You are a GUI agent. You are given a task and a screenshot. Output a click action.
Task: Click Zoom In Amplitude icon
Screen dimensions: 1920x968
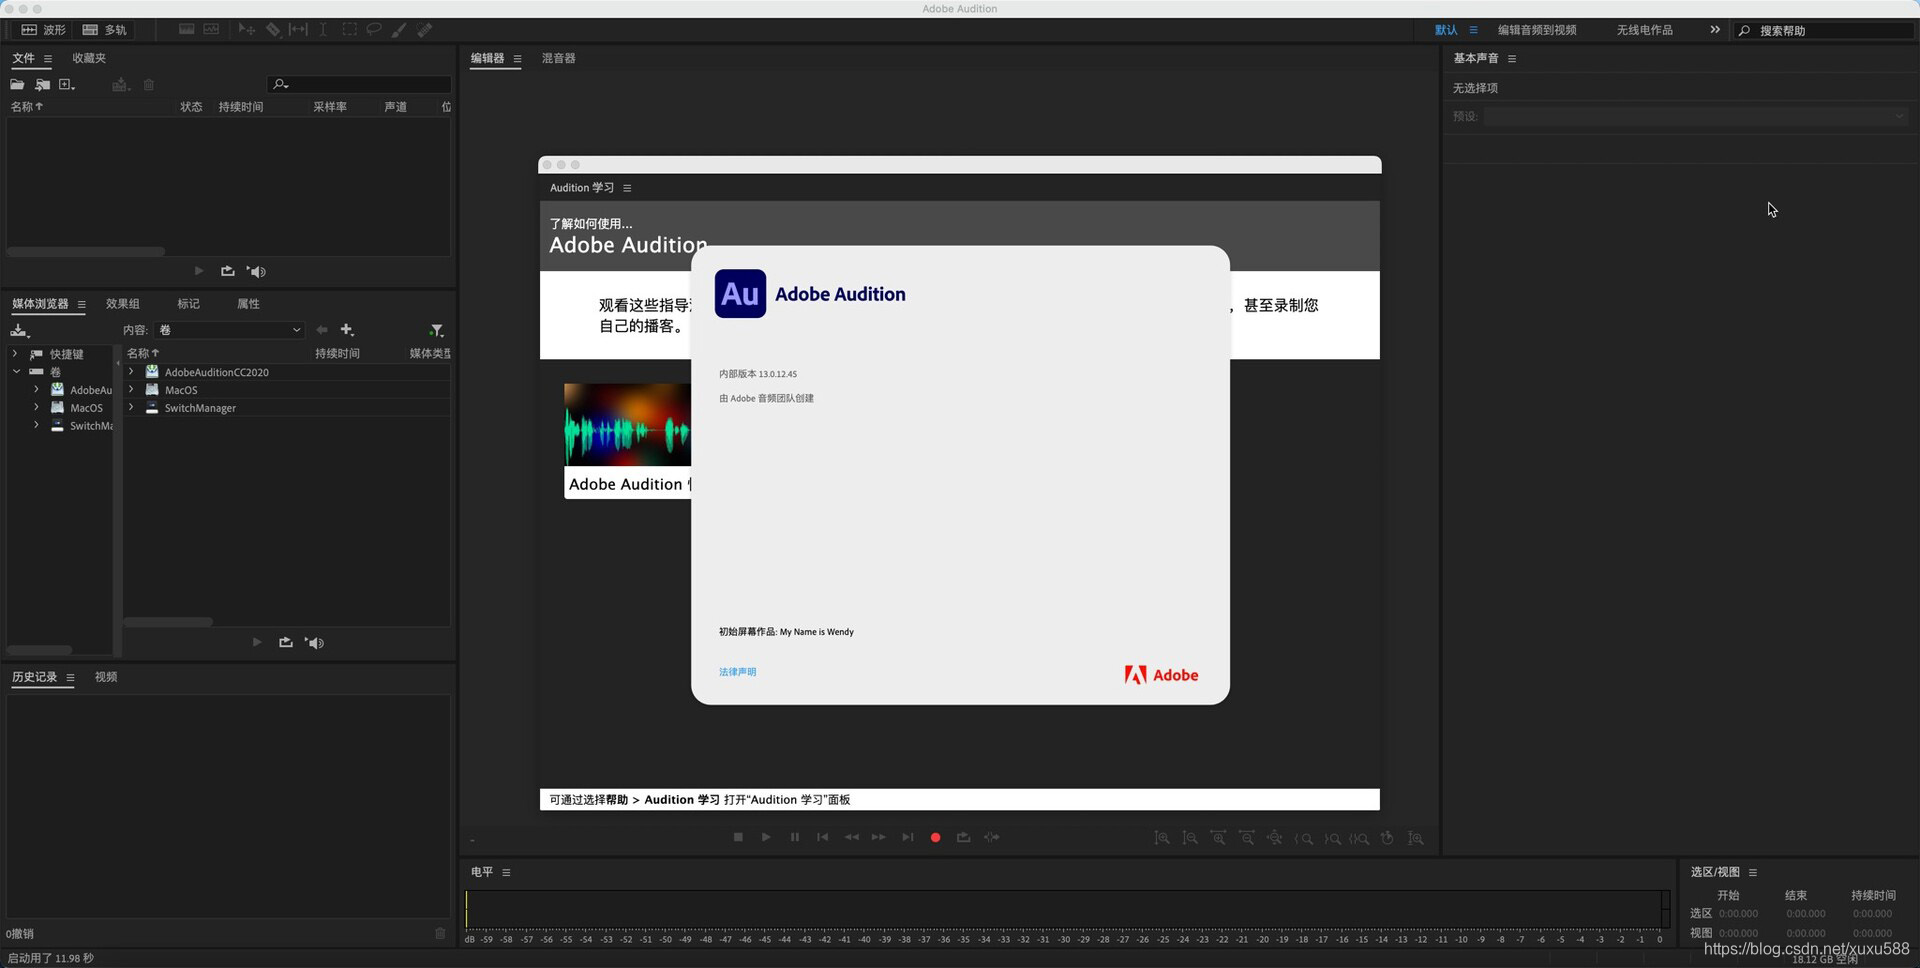[x=1162, y=839]
